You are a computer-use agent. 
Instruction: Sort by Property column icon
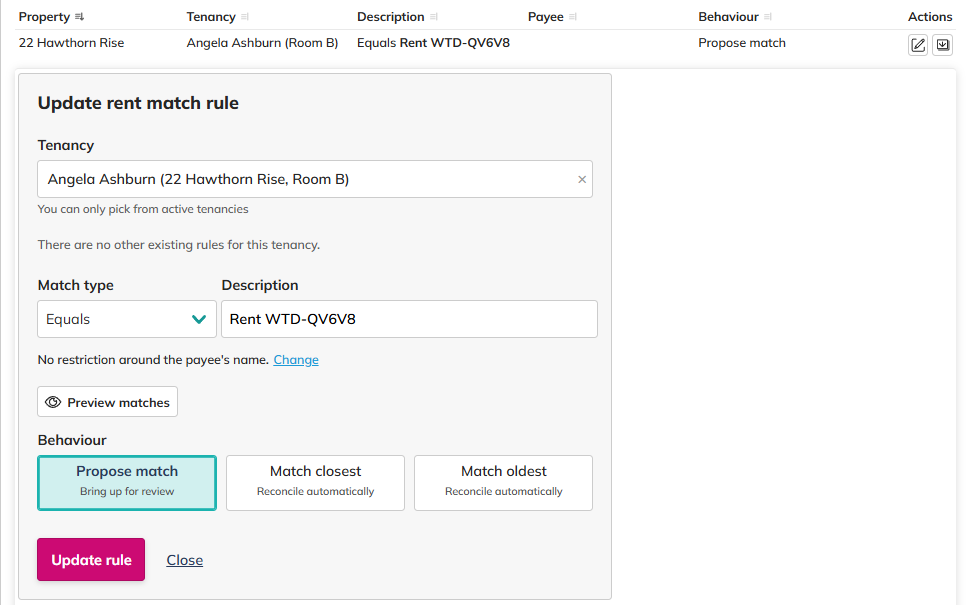click(80, 17)
